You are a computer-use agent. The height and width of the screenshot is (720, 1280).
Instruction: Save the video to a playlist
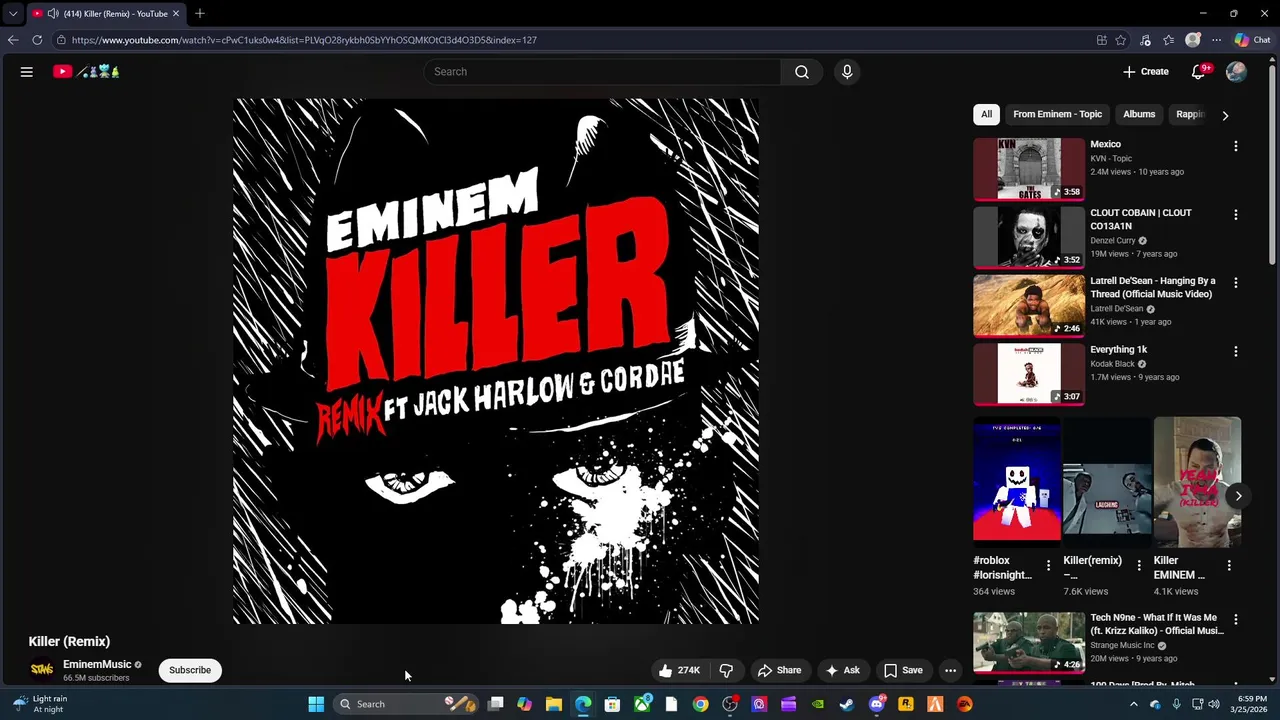(x=903, y=671)
